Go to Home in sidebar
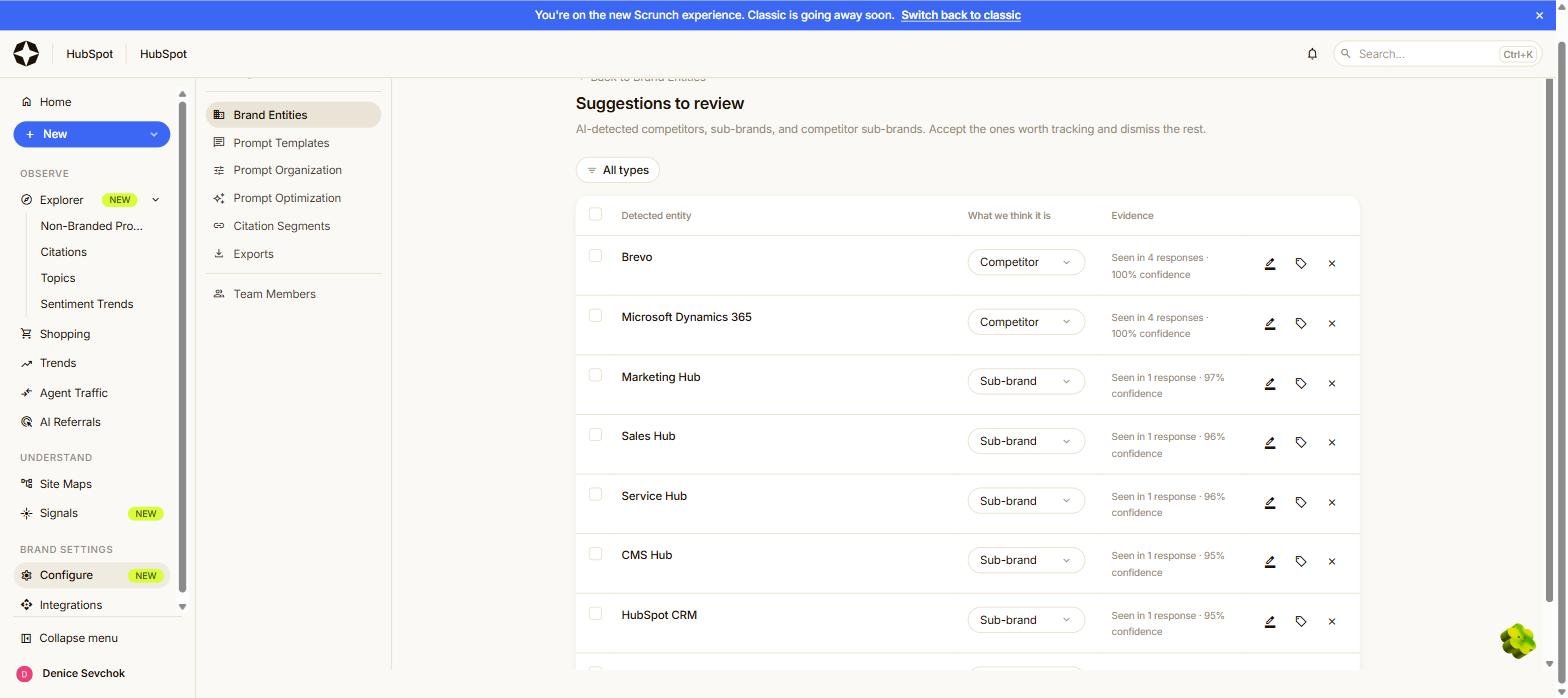This screenshot has height=698, width=1568. point(92,102)
